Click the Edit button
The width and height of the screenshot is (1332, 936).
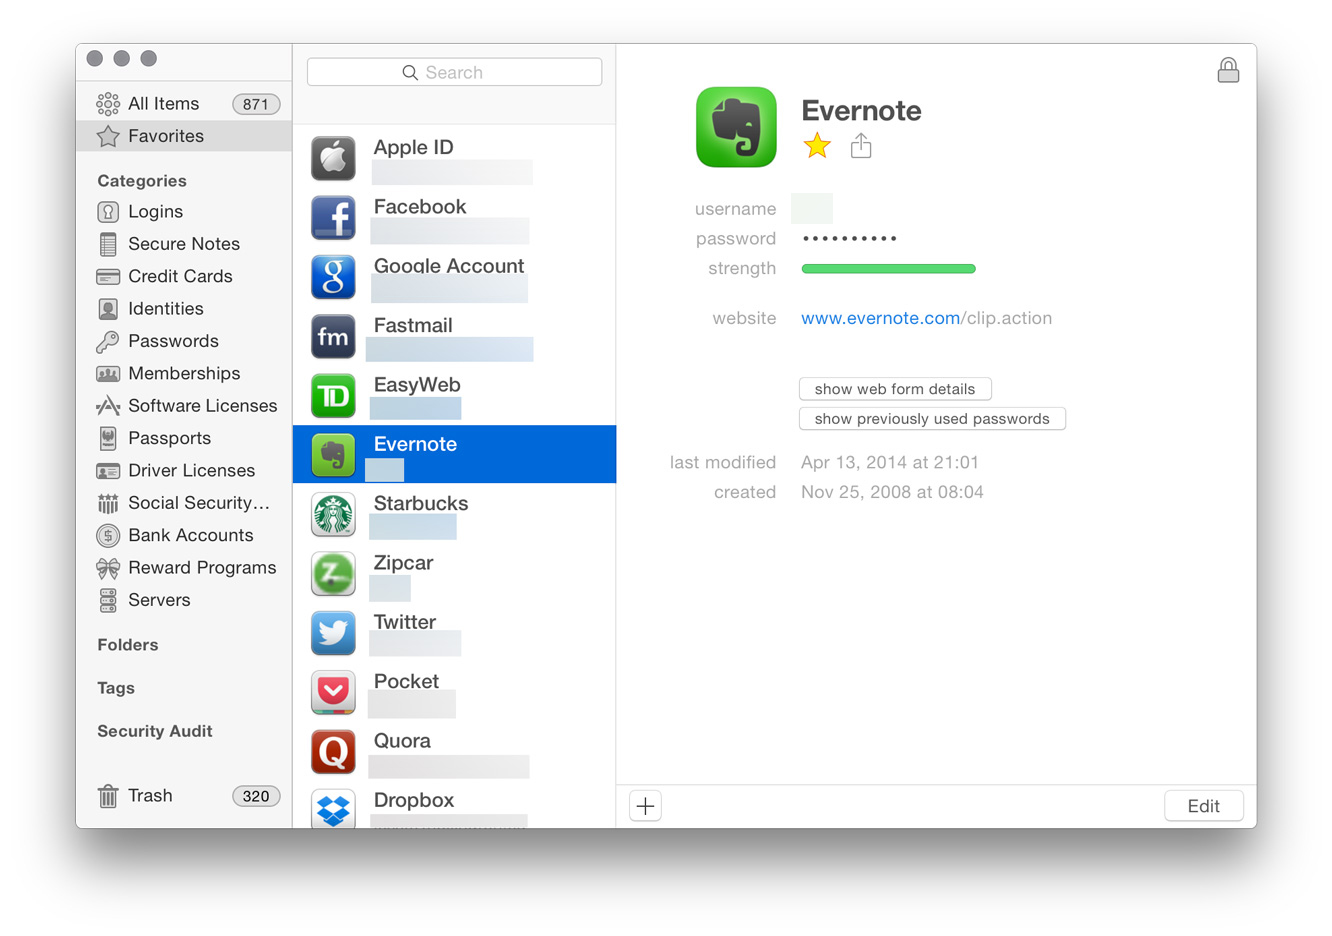(x=1203, y=806)
